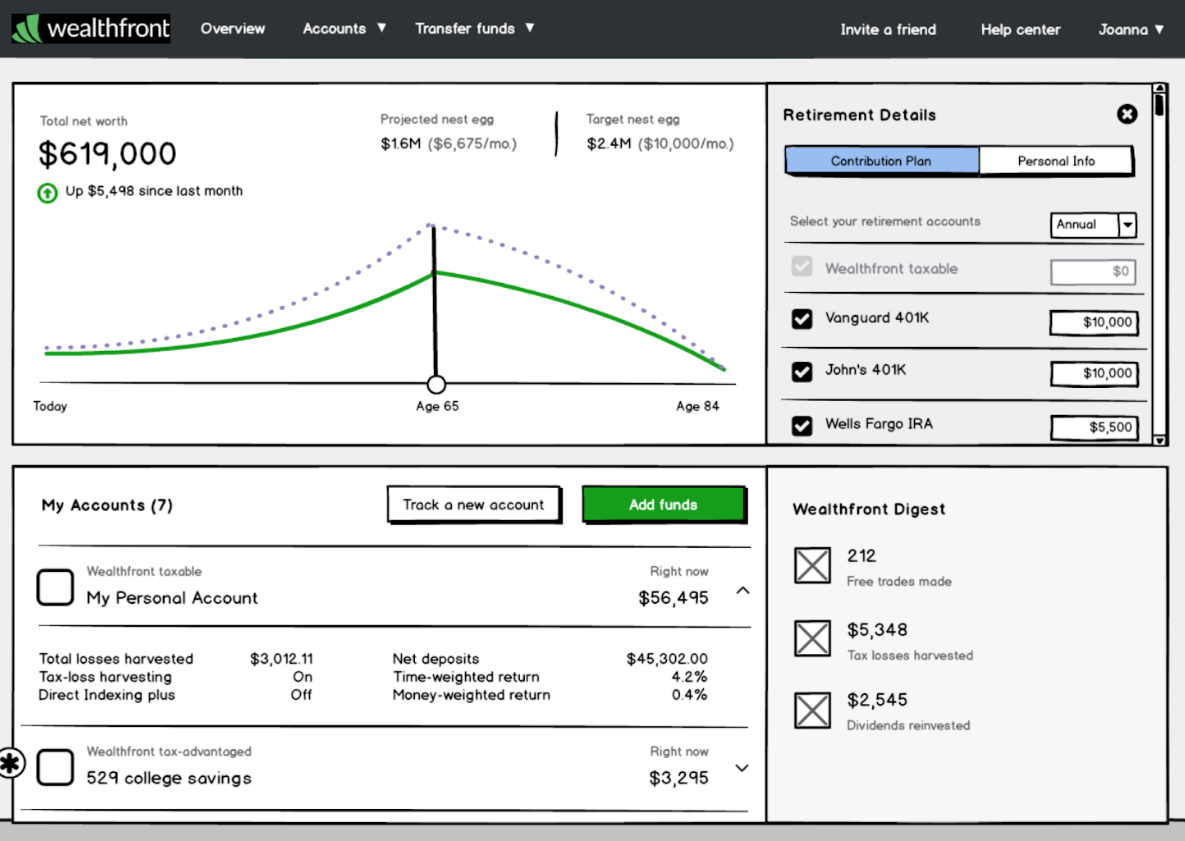Uncheck the Wells Fargo IRA checkbox
Image resolution: width=1185 pixels, height=841 pixels.
(x=802, y=425)
